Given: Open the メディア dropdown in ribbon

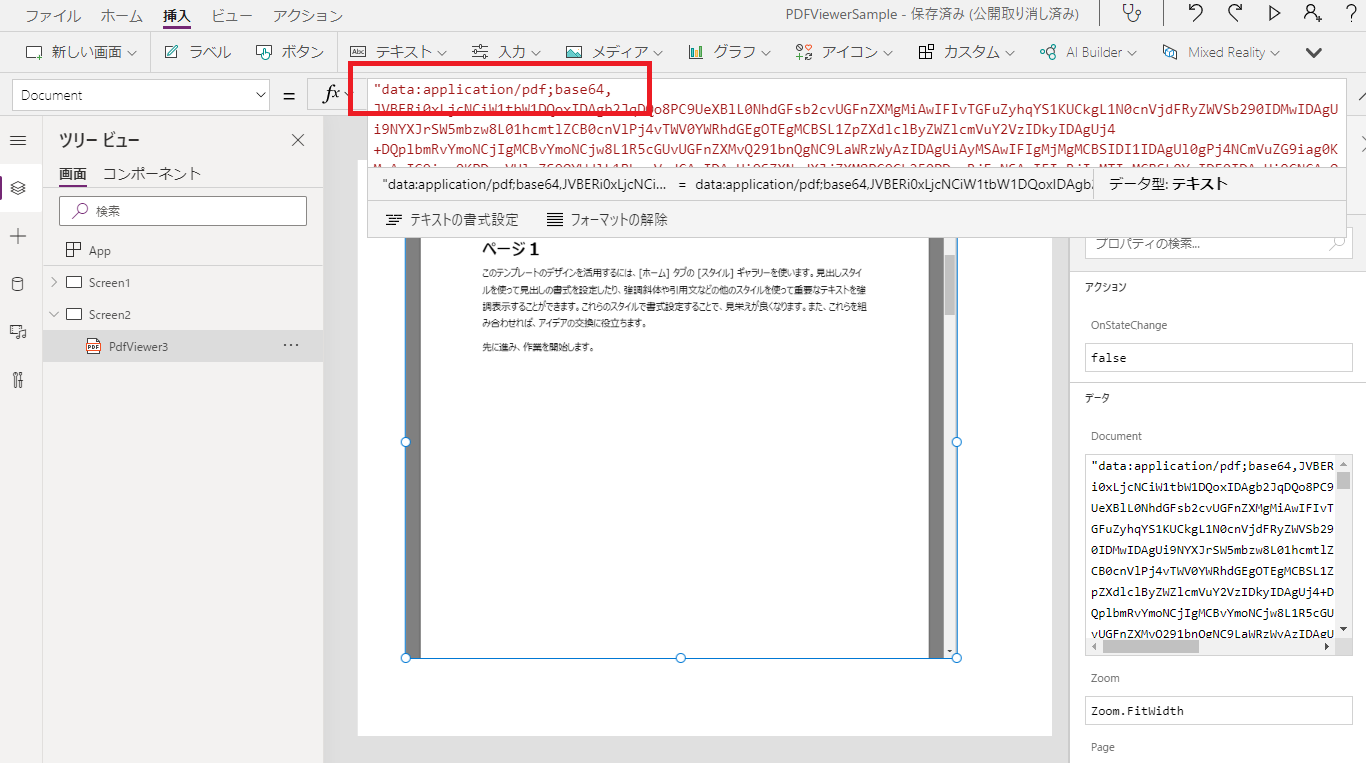Looking at the screenshot, I should coord(614,52).
